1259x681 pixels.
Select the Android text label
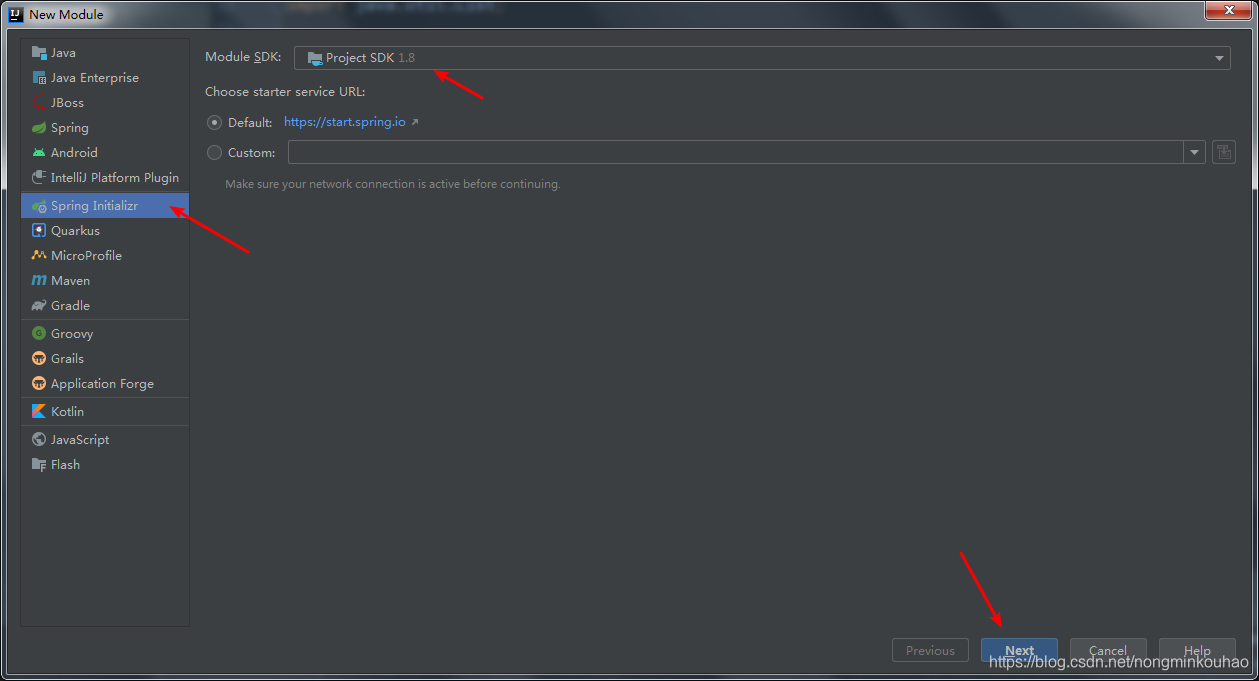click(x=74, y=153)
